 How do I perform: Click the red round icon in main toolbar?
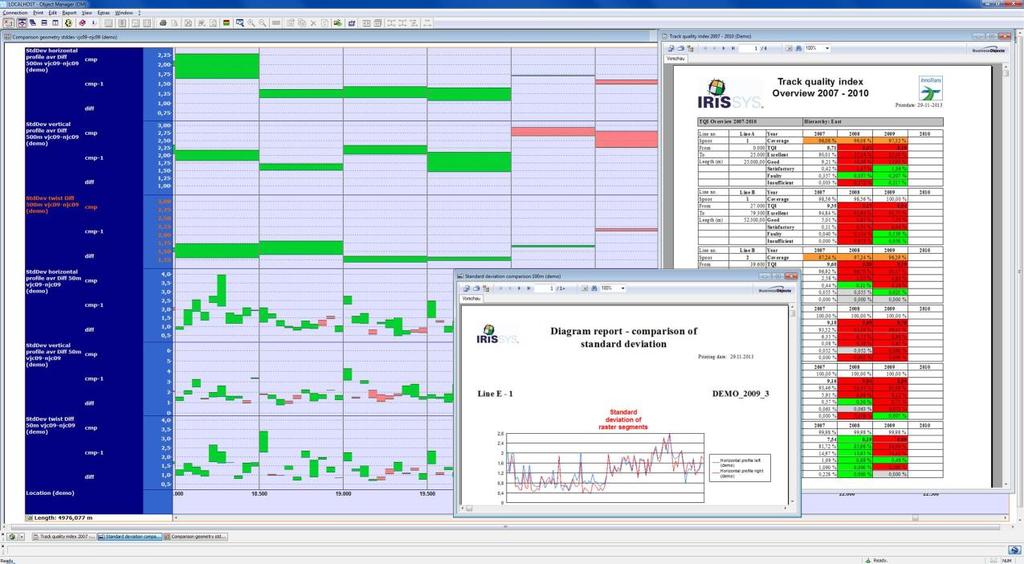(82, 23)
